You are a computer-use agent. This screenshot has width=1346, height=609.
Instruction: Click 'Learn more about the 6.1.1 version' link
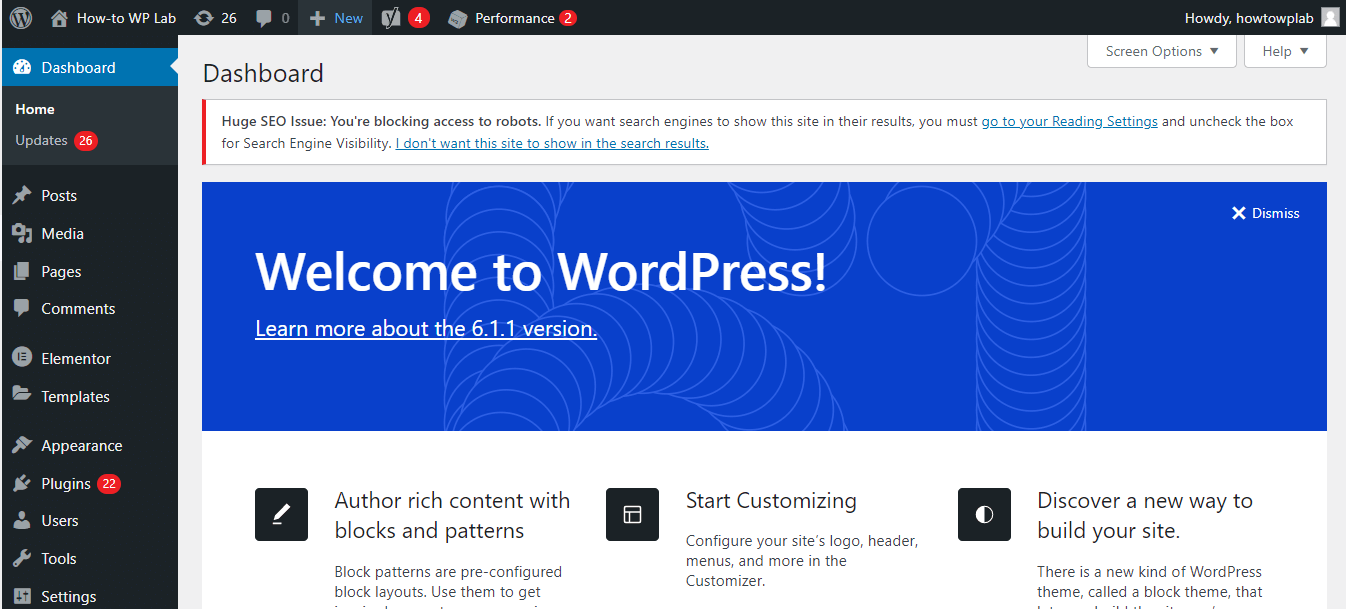click(426, 329)
